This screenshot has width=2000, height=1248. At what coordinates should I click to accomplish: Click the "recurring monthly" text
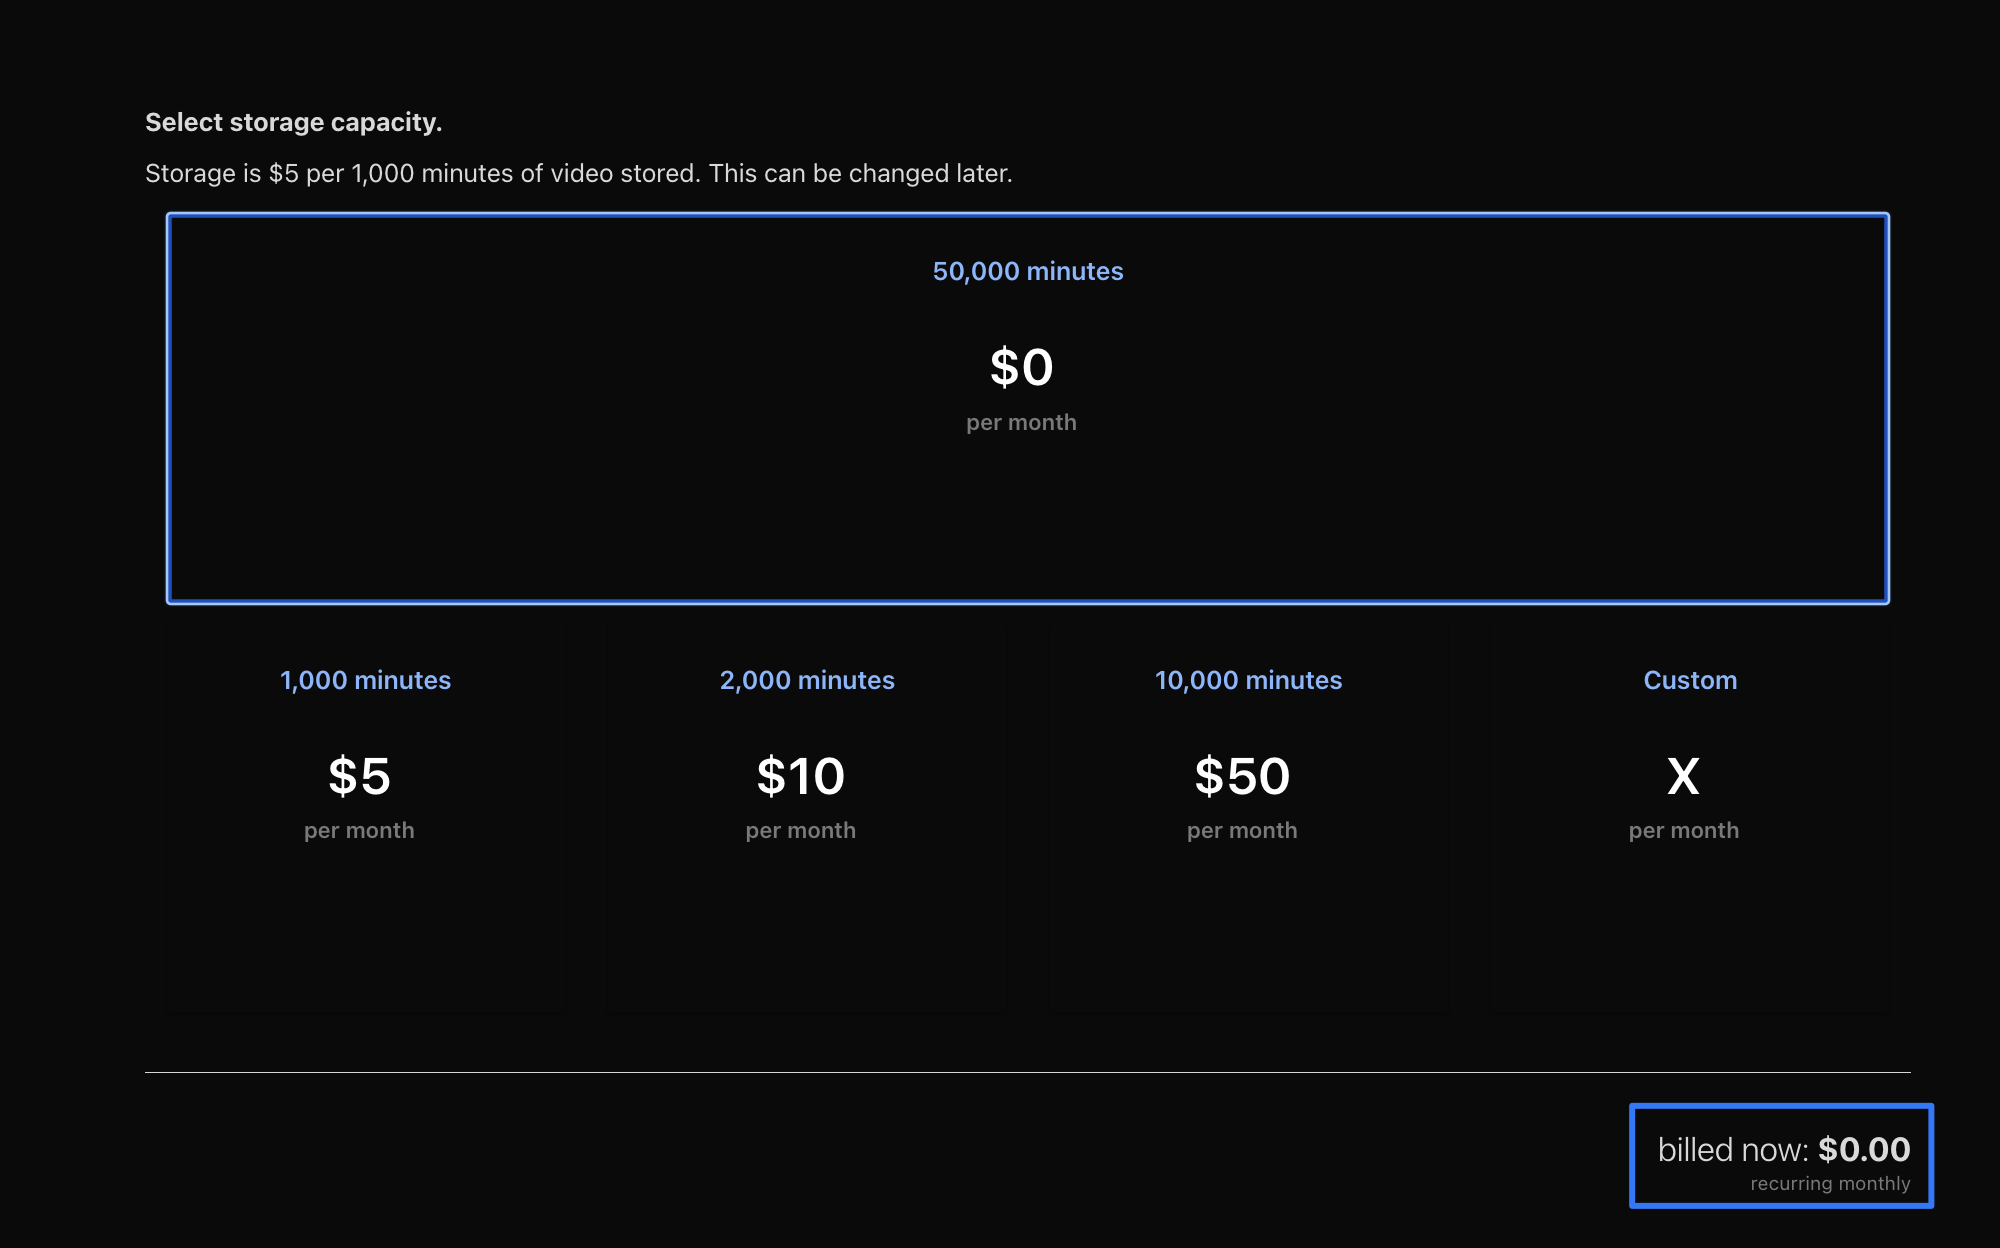[1829, 1184]
